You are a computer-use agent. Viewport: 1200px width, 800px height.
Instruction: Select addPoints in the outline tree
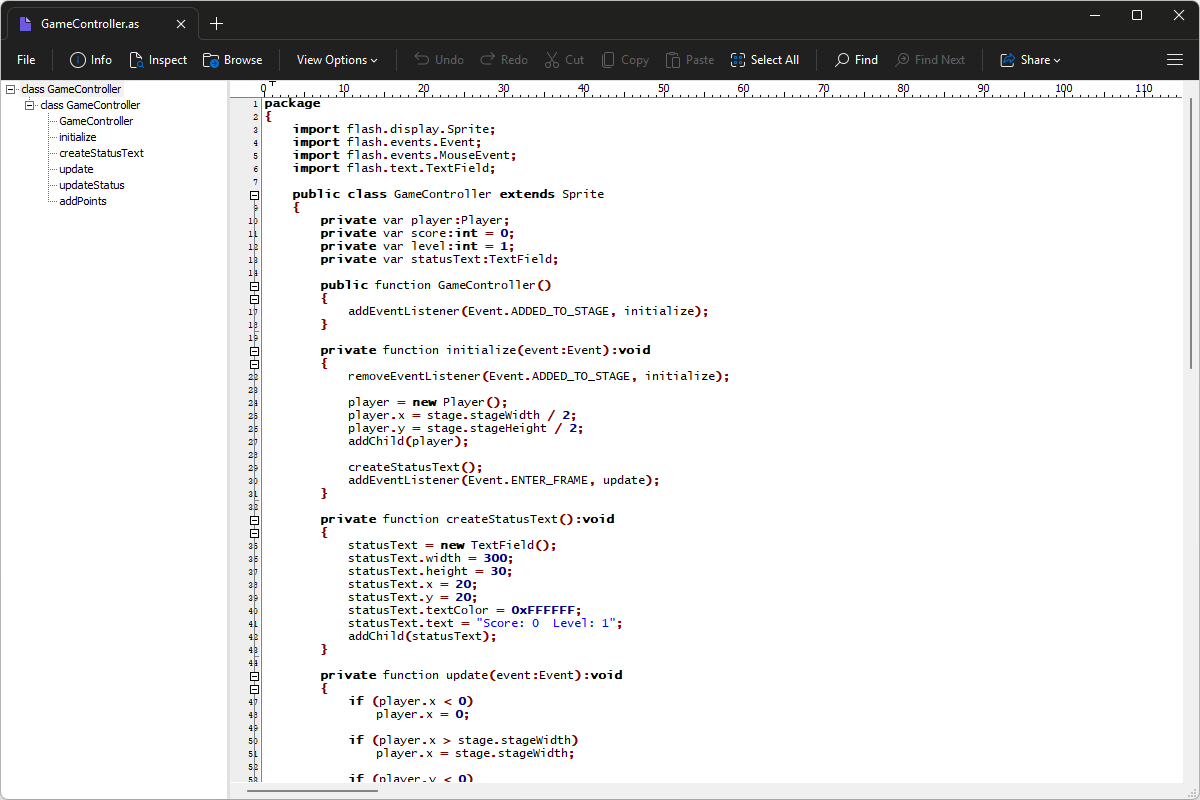tap(83, 201)
